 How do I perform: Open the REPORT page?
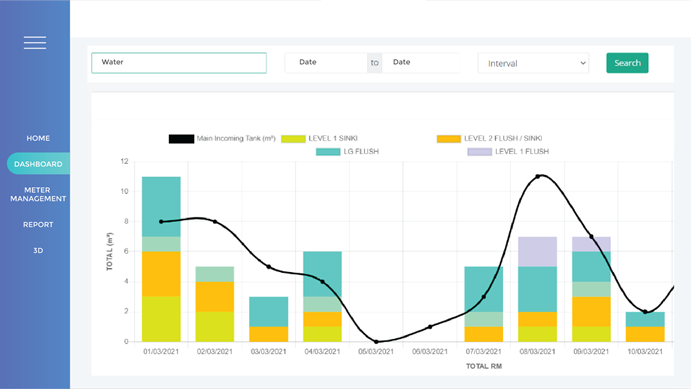(x=38, y=225)
